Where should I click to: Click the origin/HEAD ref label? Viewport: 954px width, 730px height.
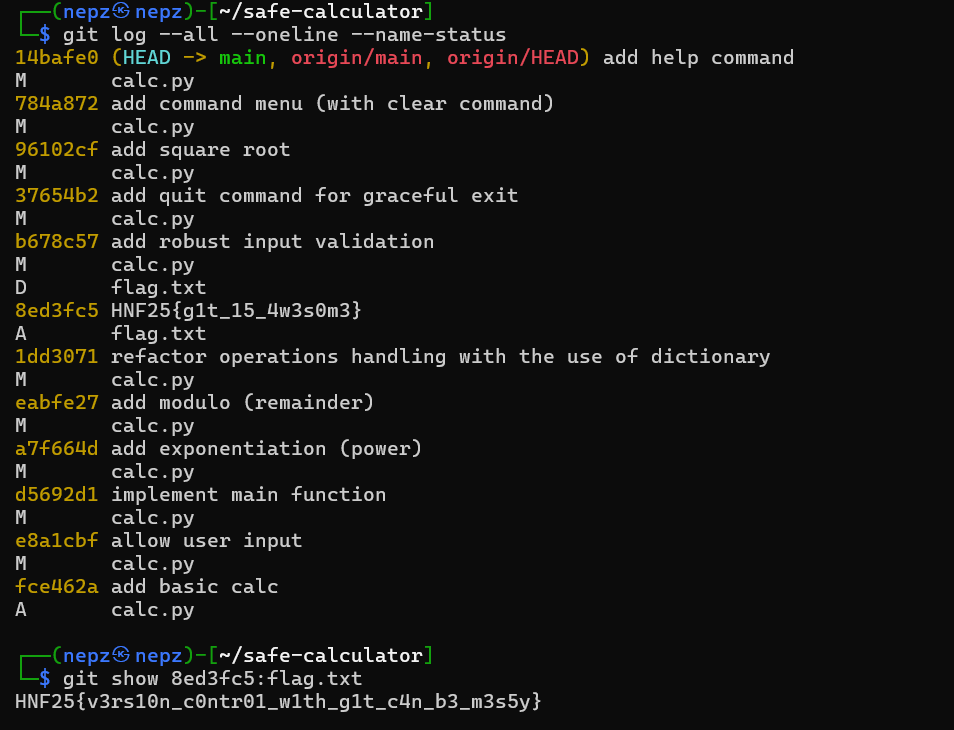[512, 58]
